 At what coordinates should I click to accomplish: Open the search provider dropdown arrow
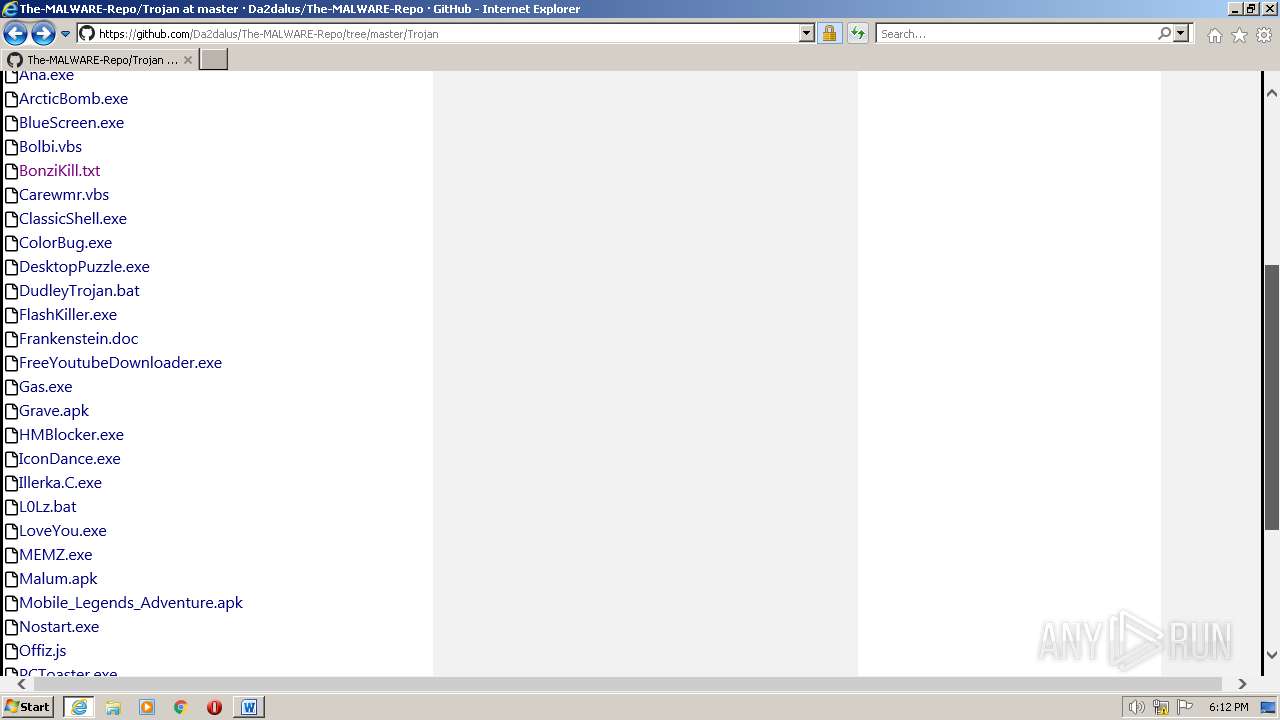point(1181,33)
